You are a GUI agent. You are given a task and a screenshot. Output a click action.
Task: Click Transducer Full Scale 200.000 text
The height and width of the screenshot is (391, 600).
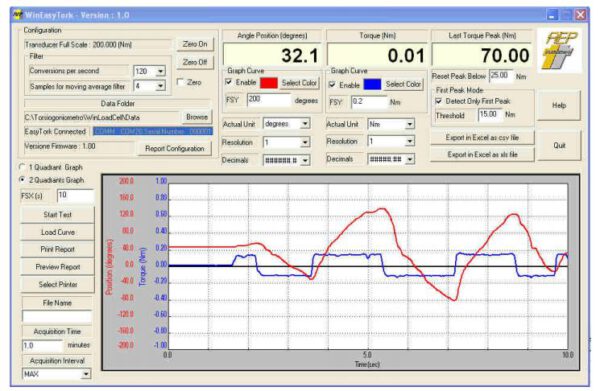[x=78, y=45]
